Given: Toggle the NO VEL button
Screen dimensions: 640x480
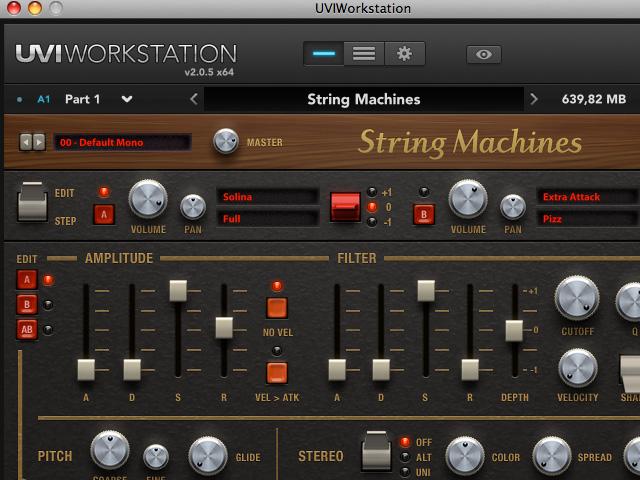Looking at the screenshot, I should tap(277, 308).
